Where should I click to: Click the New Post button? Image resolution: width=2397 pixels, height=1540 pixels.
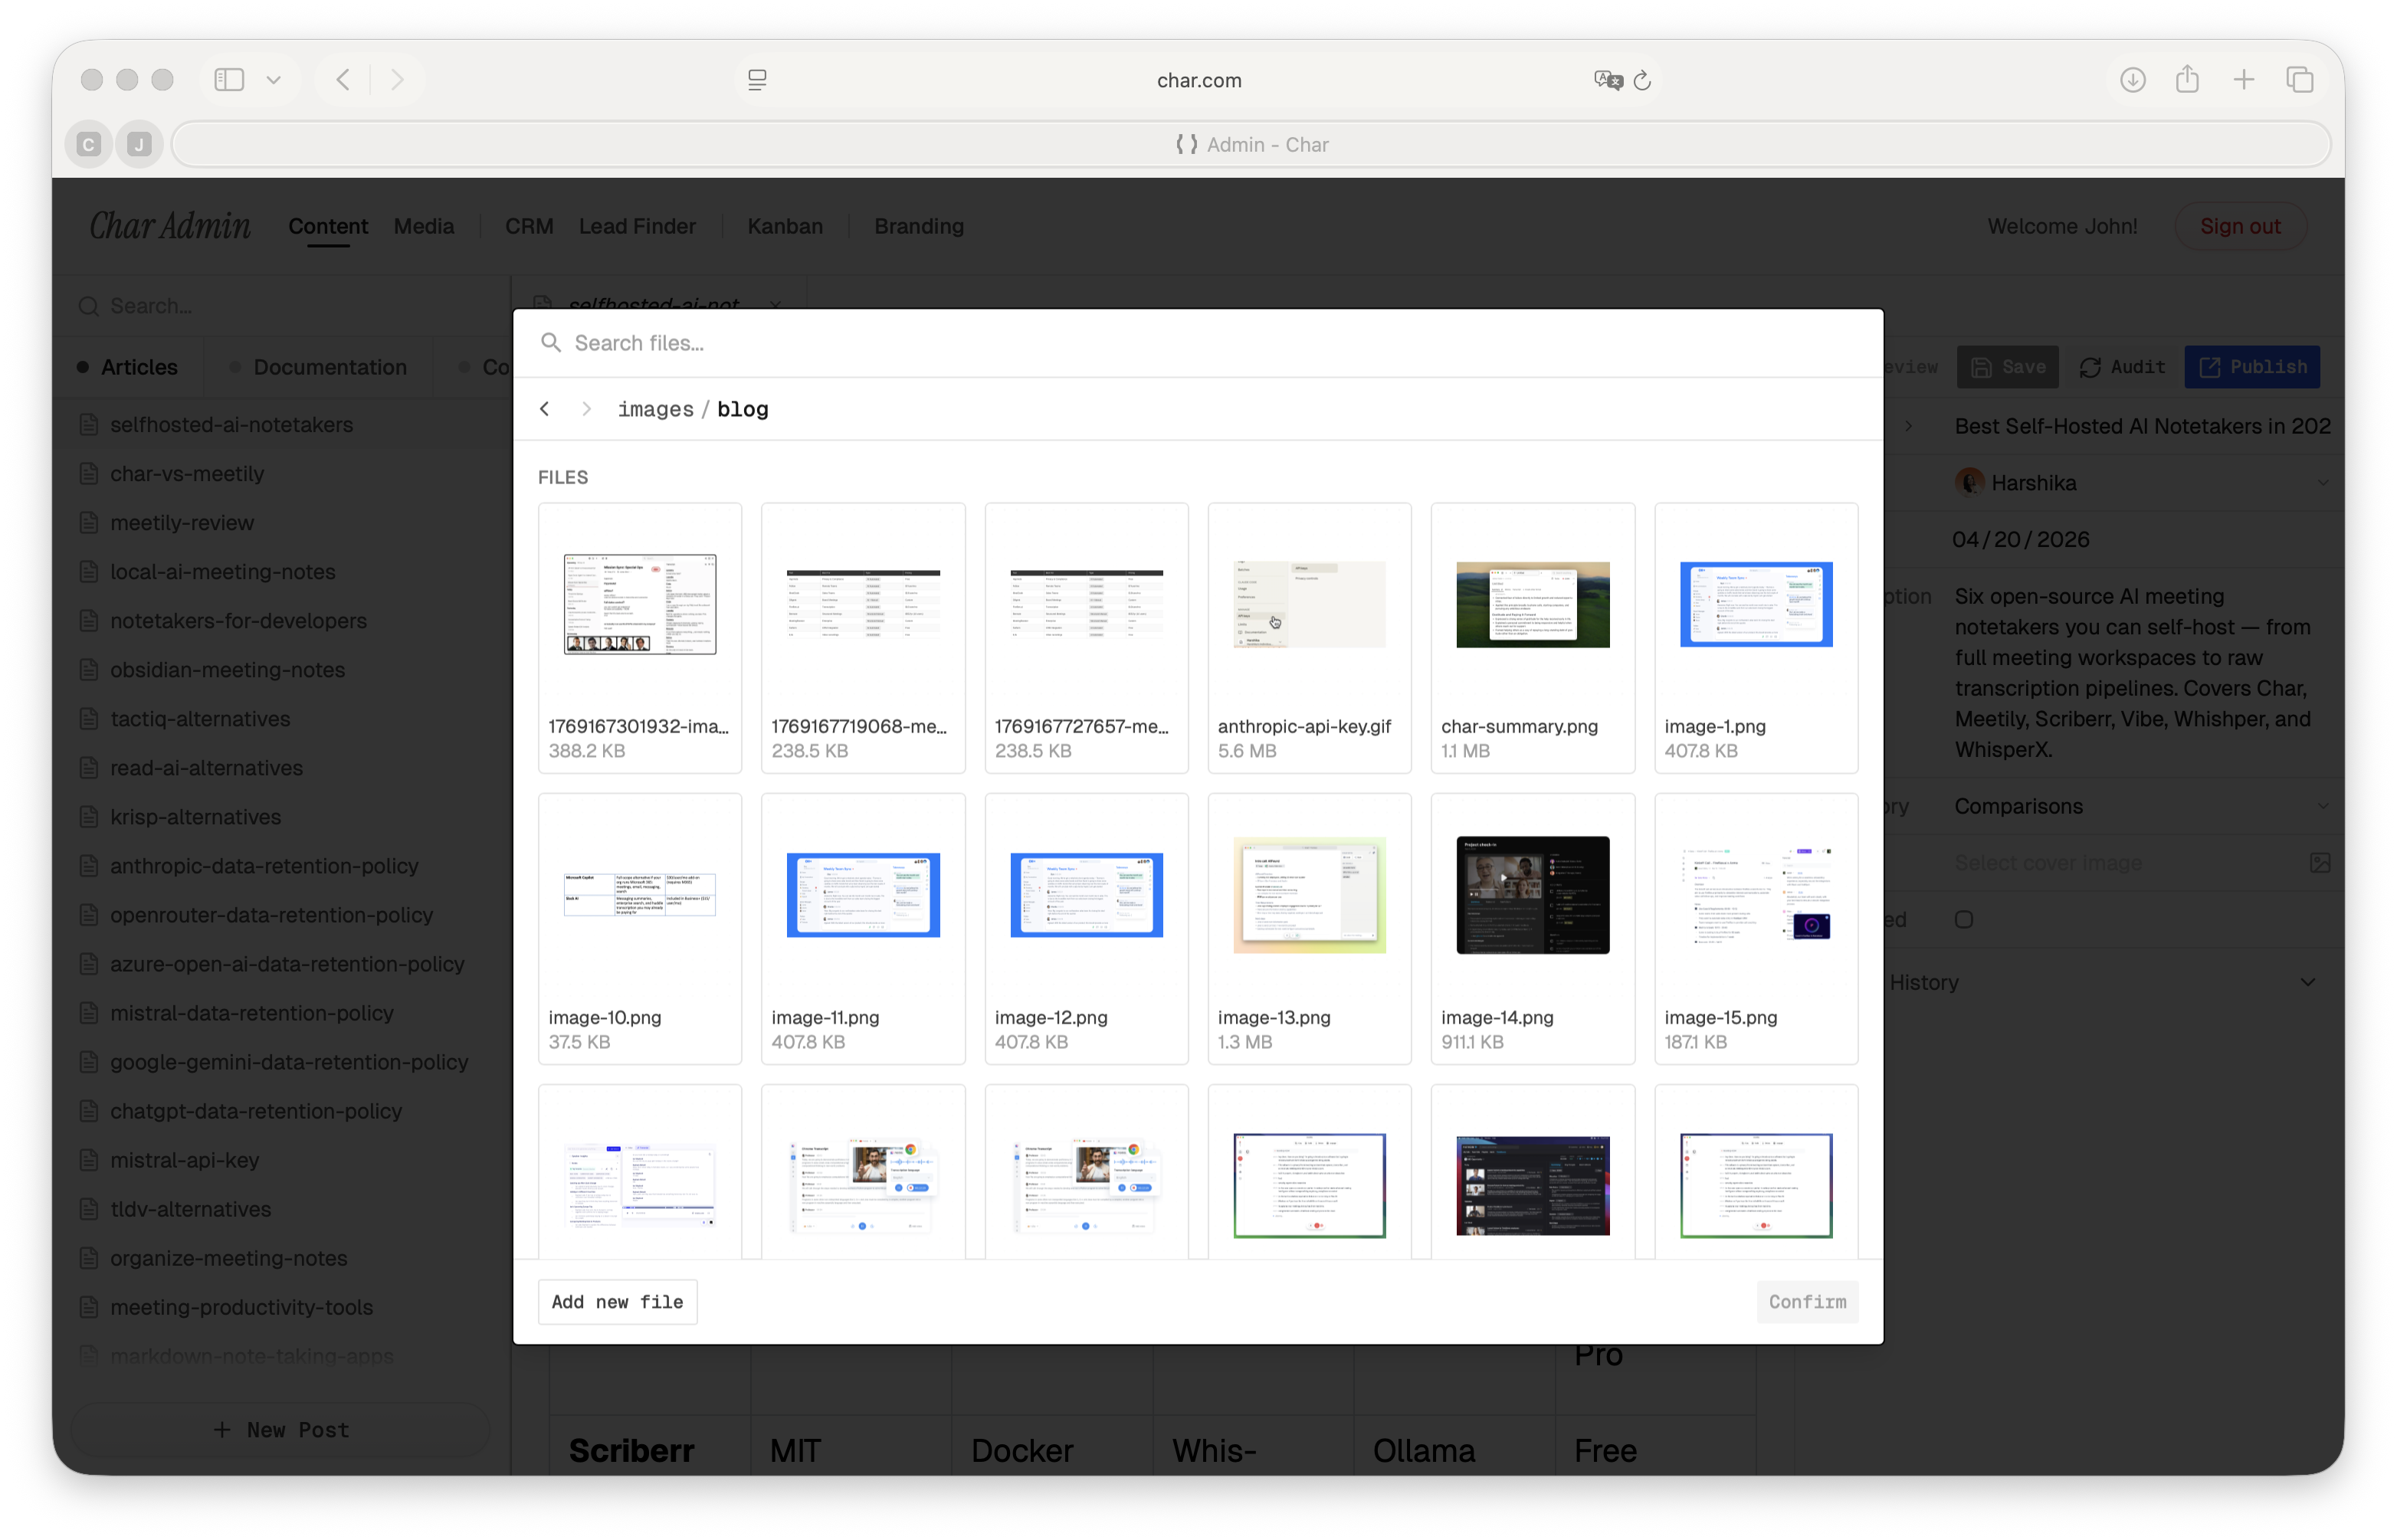pyautogui.click(x=281, y=1430)
